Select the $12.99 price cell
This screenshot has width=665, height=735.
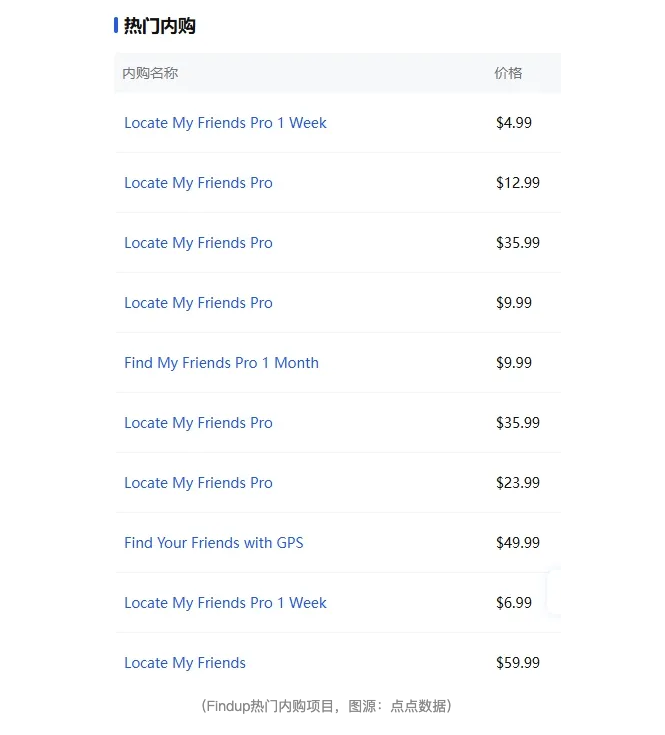[x=518, y=183]
